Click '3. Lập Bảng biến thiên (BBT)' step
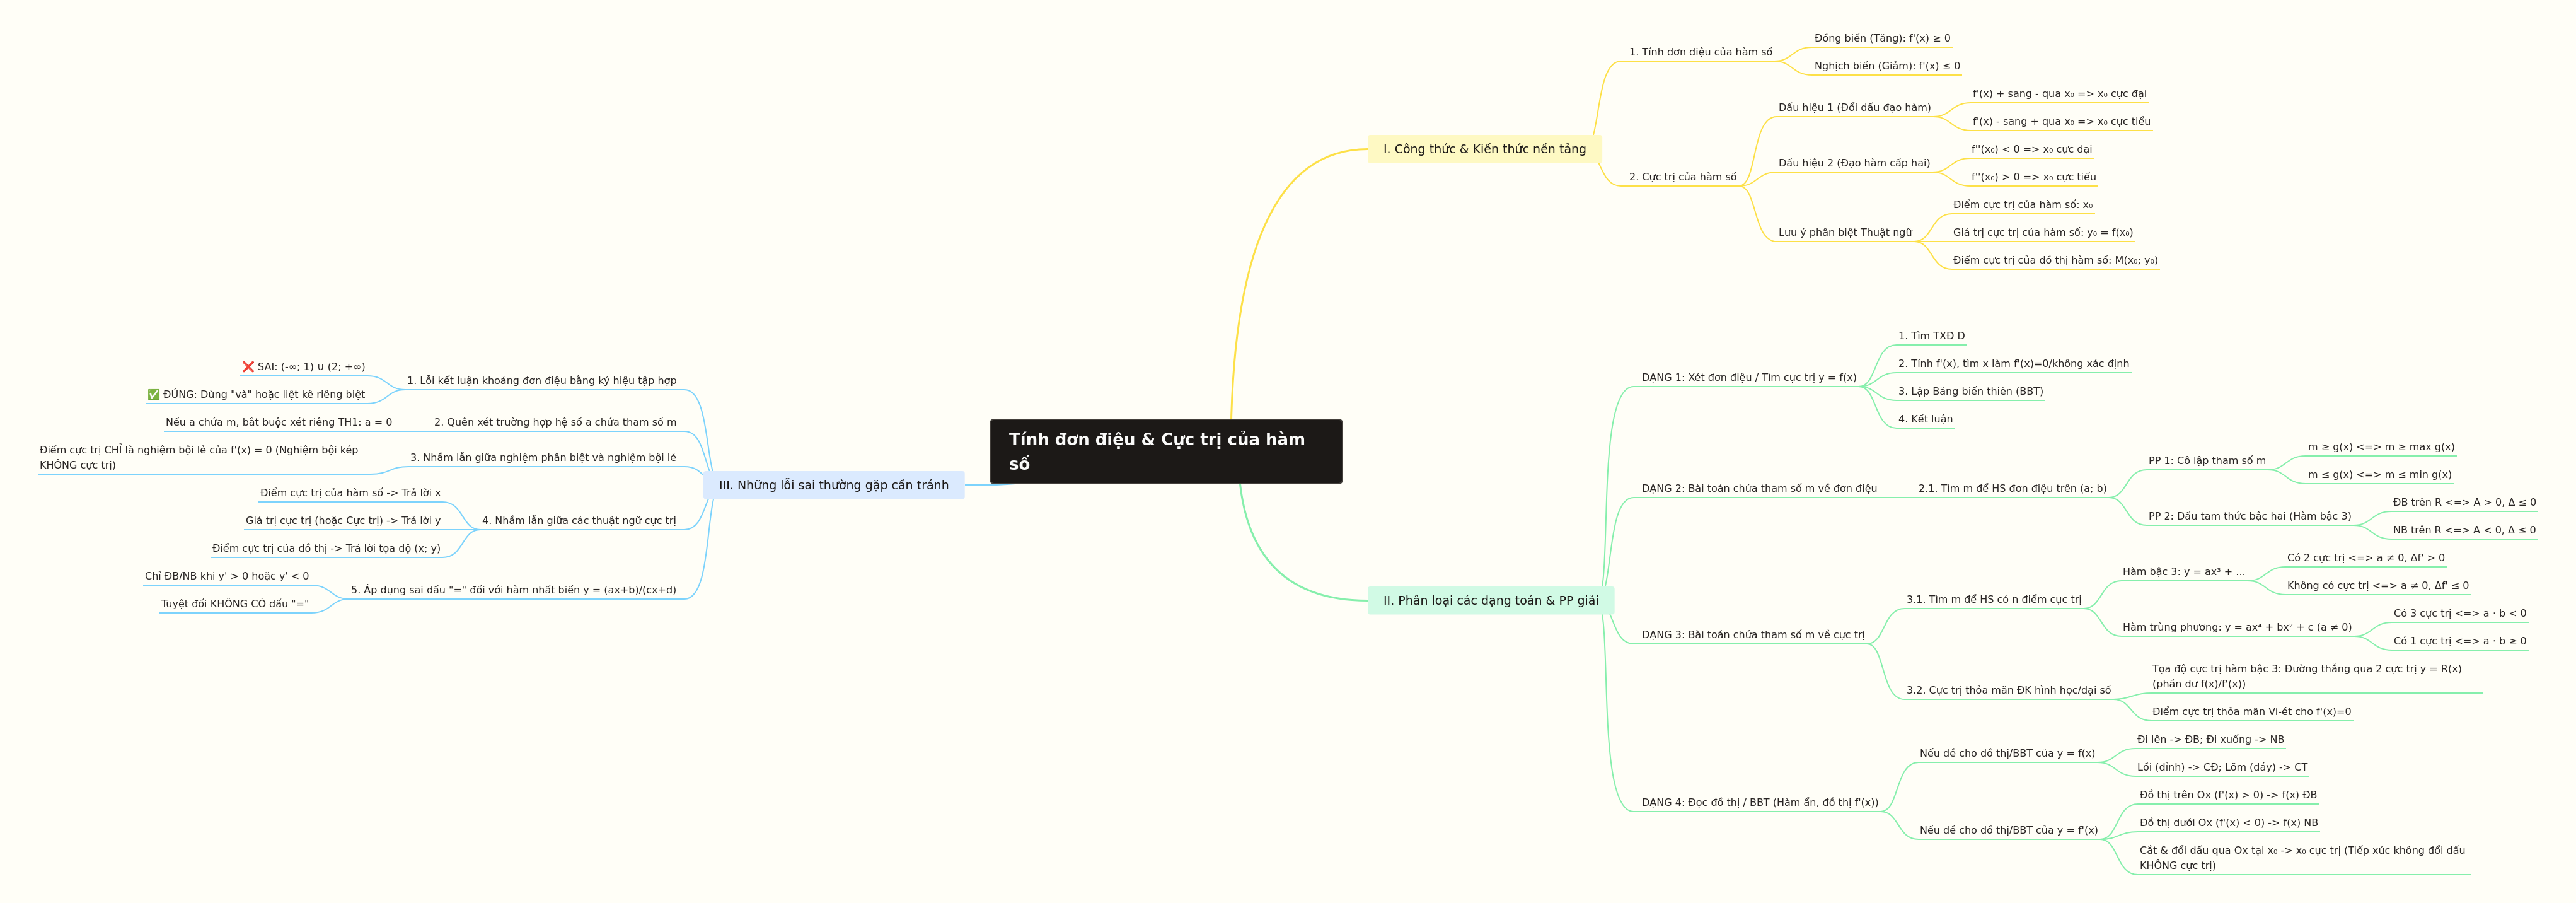Viewport: 2576px width, 903px height. [x=1970, y=391]
